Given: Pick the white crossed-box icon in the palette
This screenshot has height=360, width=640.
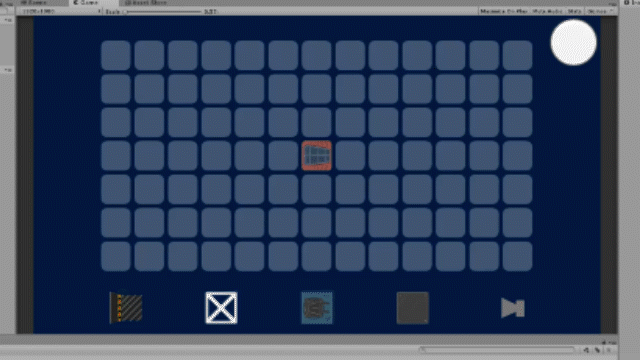Looking at the screenshot, I should point(221,308).
